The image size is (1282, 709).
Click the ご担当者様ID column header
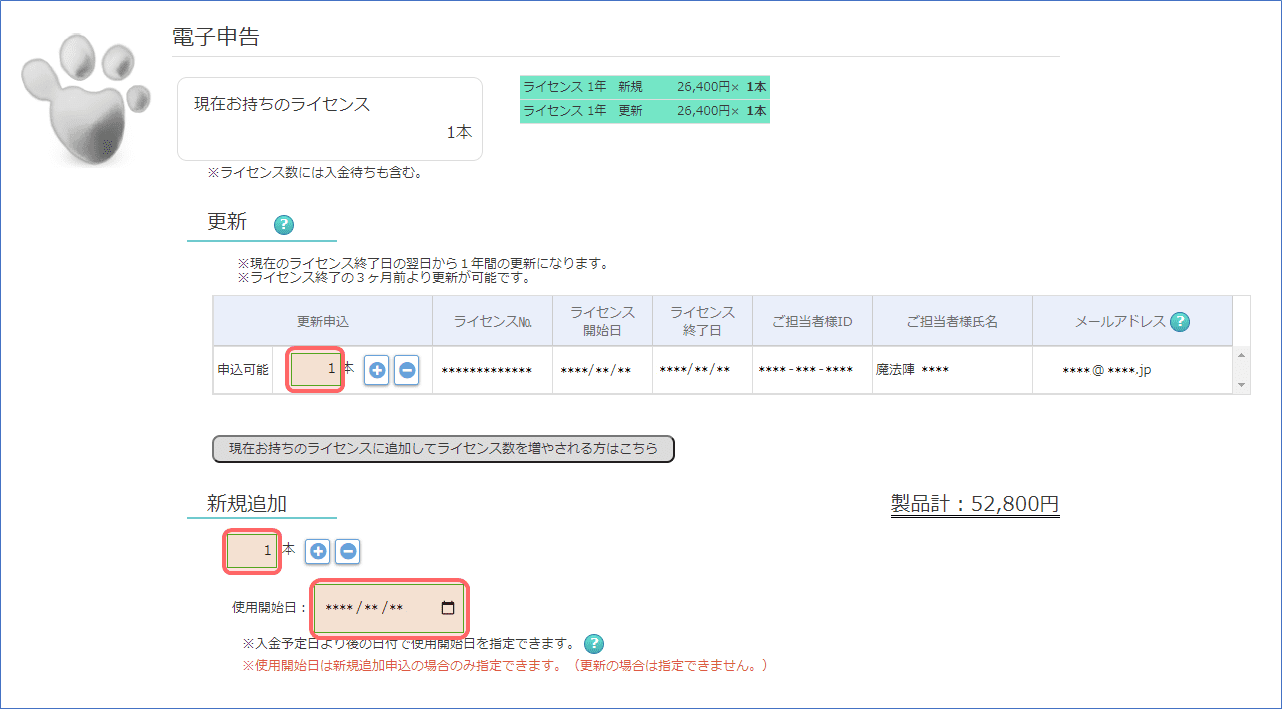812,321
